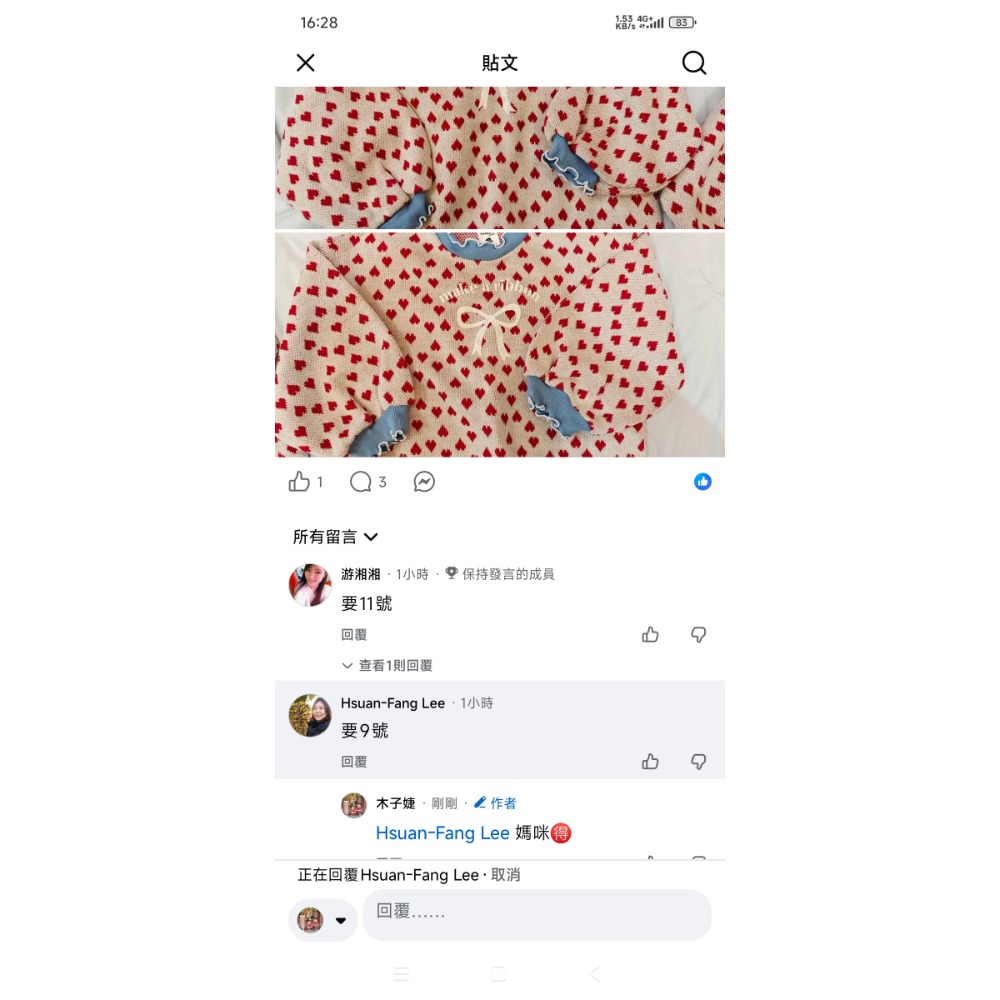Cancel replying via 取消
Image resolution: width=1000 pixels, height=1000 pixels.
pos(506,874)
